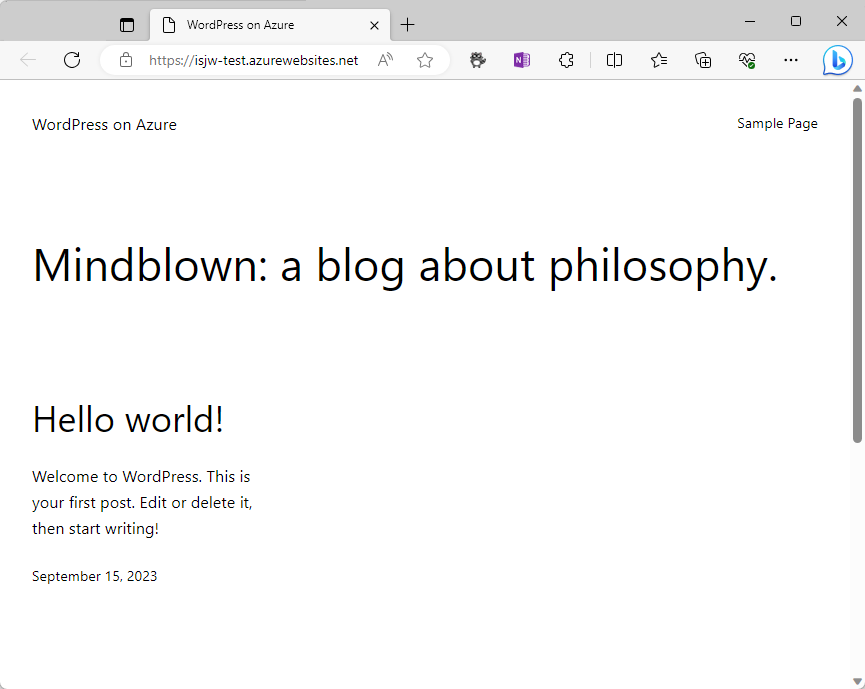The image size is (865, 689).
Task: Open the Collections icon
Action: pos(703,60)
